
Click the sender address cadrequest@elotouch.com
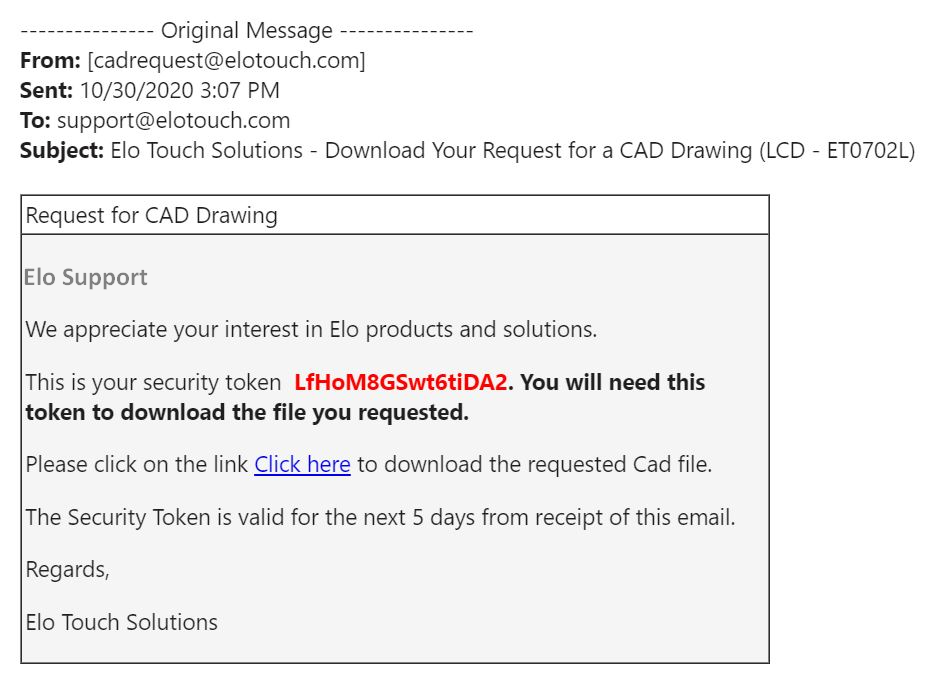click(x=226, y=60)
